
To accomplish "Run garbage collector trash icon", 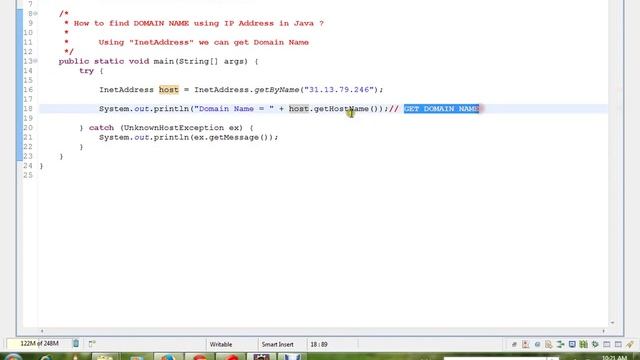I will (x=76, y=344).
